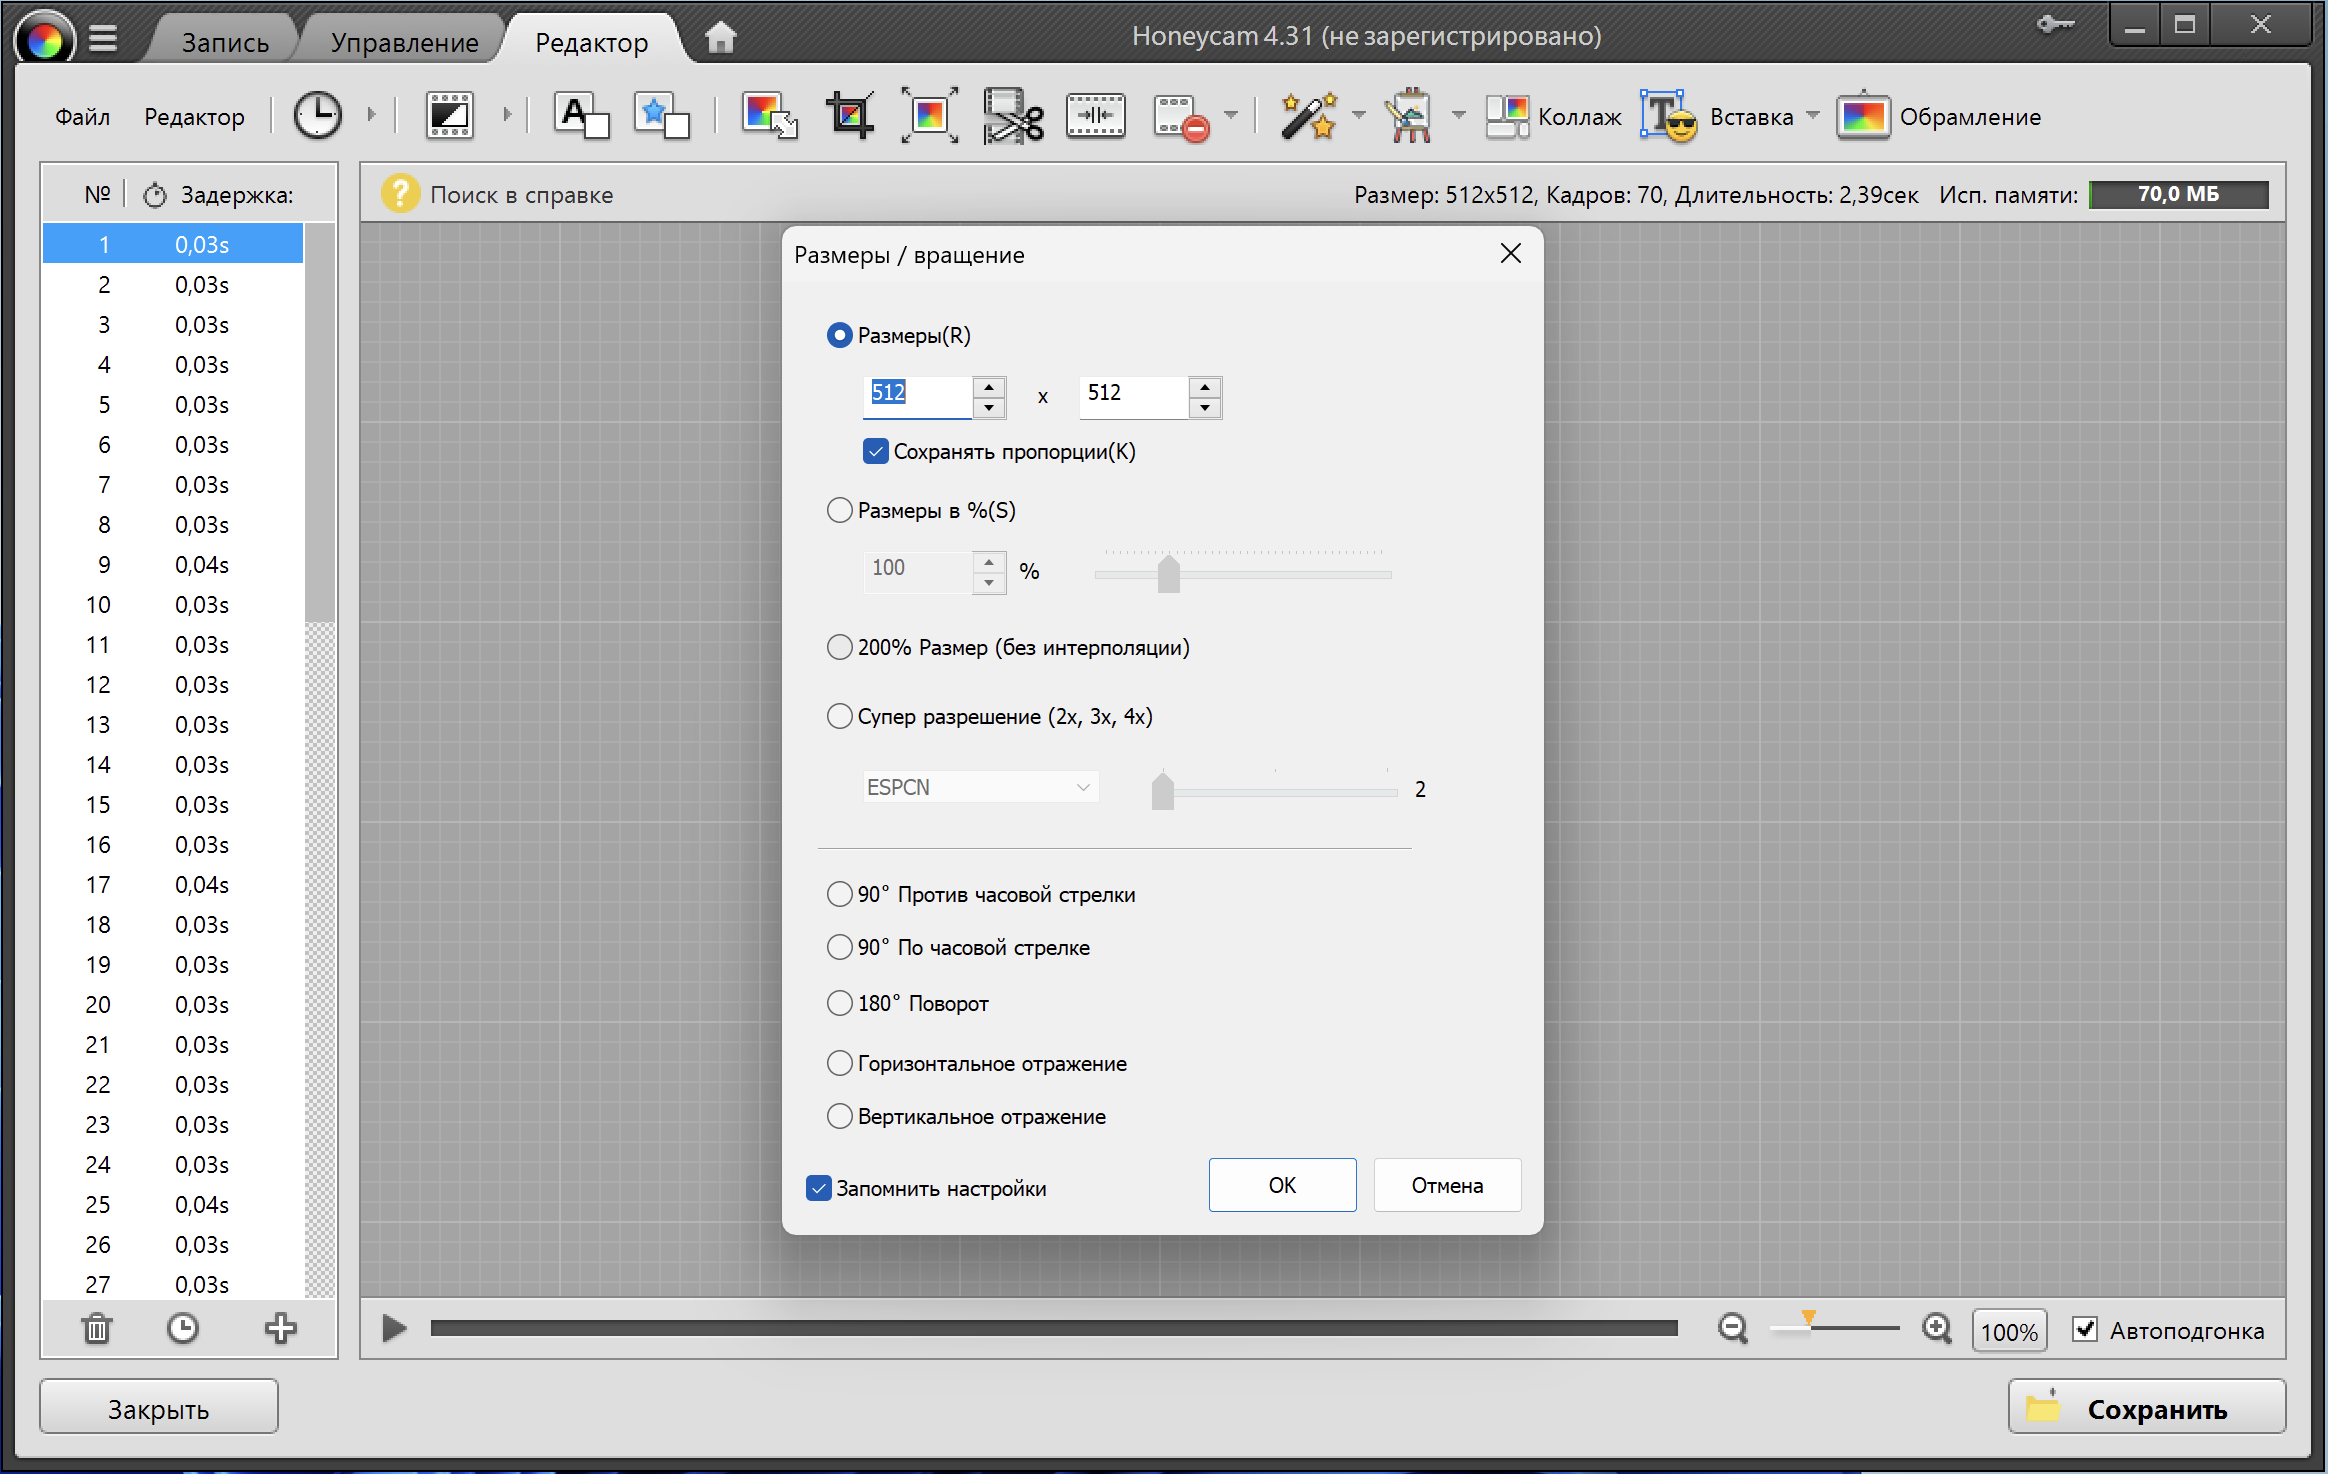Play the animation preview

[x=394, y=1329]
